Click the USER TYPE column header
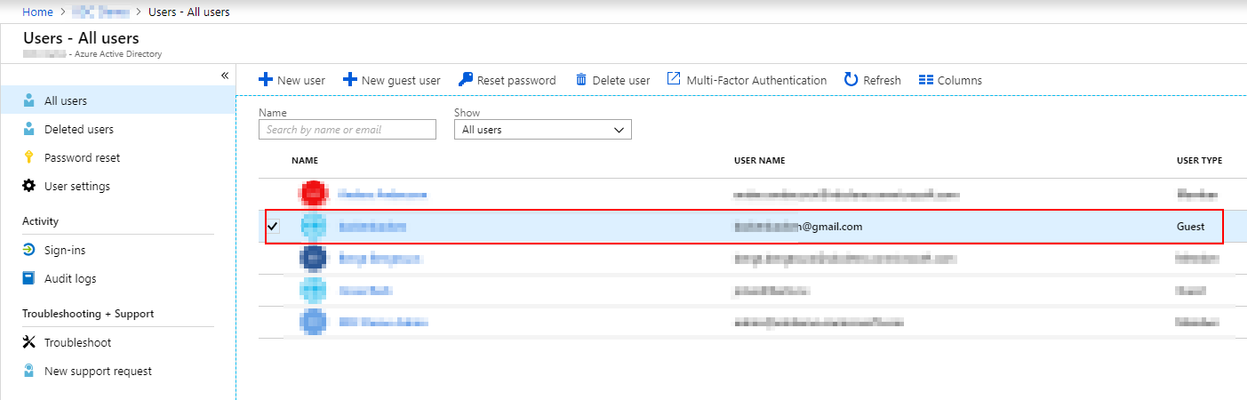 [x=1198, y=160]
